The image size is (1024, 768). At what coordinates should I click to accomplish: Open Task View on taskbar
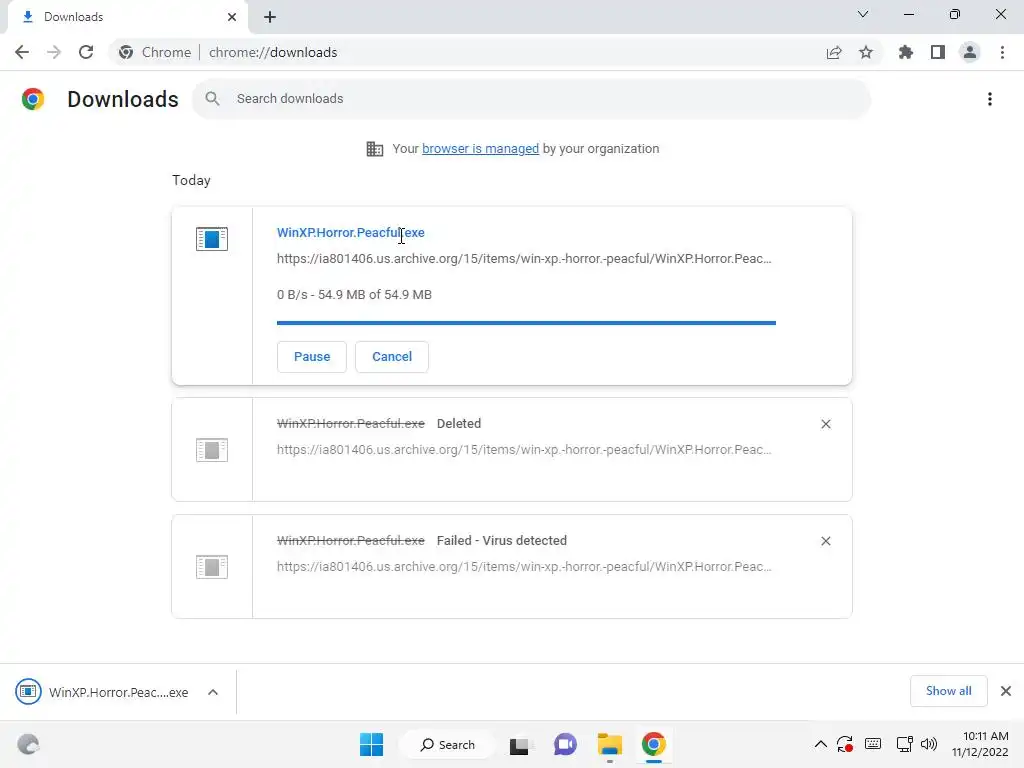pos(520,744)
